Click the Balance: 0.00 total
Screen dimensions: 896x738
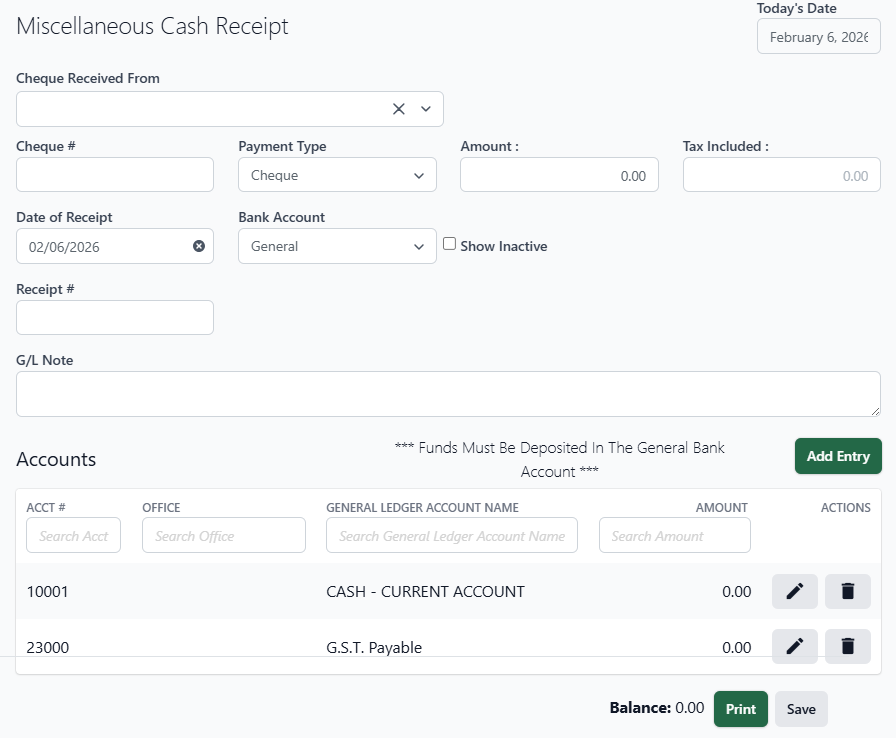(657, 708)
